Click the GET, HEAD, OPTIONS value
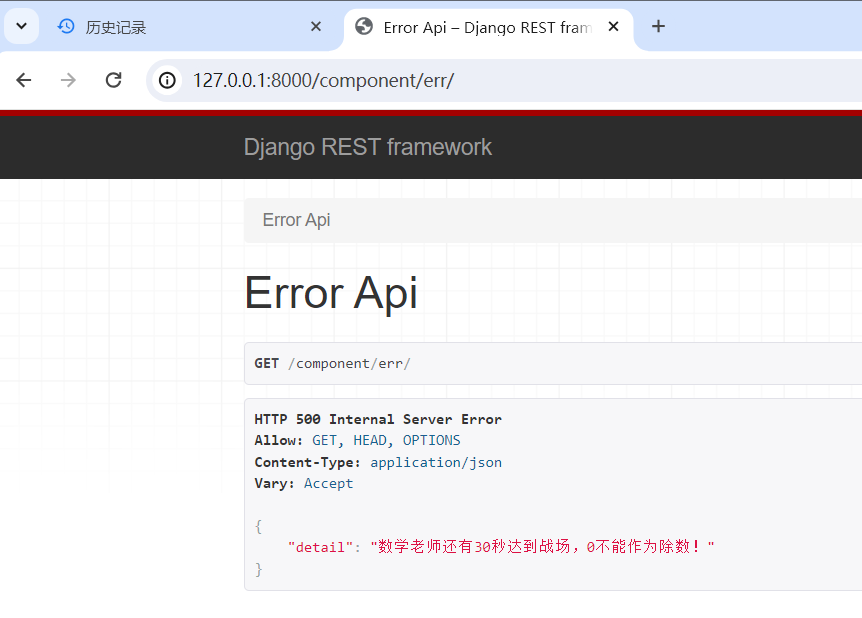 tap(386, 441)
